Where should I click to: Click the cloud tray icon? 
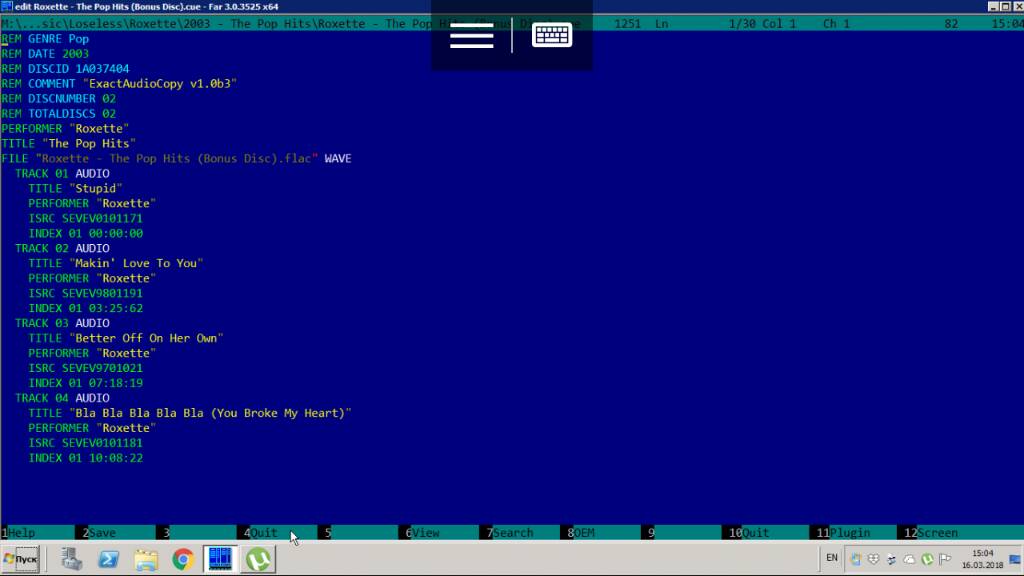(909, 559)
